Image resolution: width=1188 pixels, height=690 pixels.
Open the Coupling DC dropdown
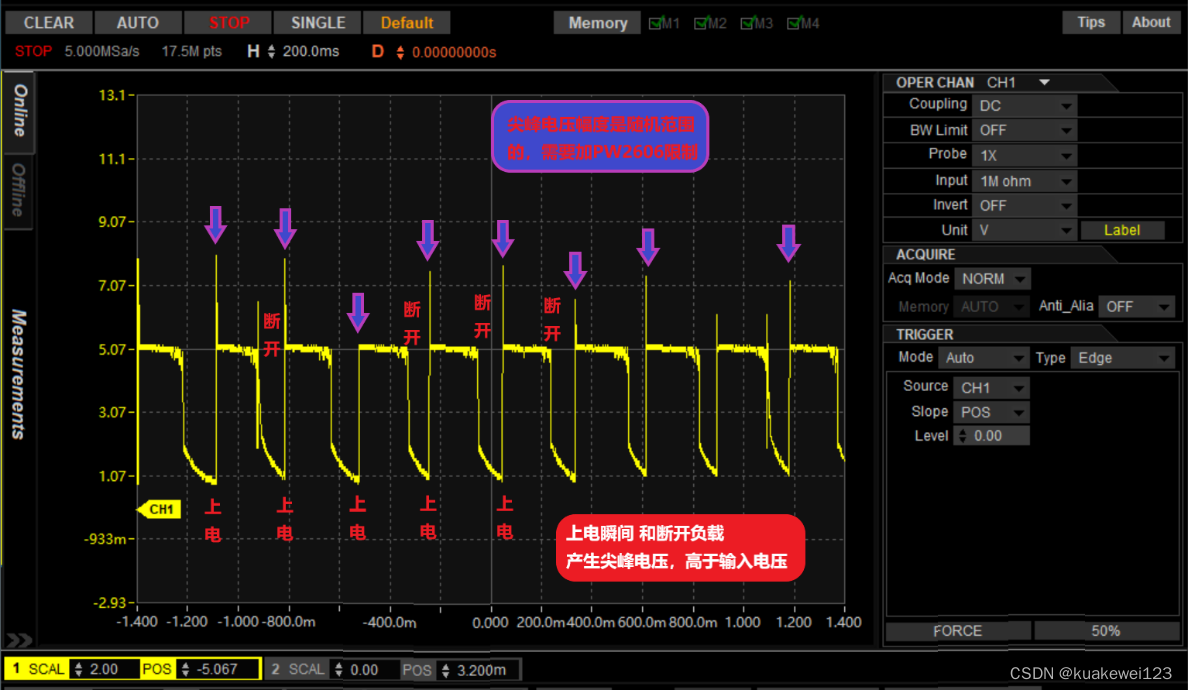pyautogui.click(x=1024, y=106)
